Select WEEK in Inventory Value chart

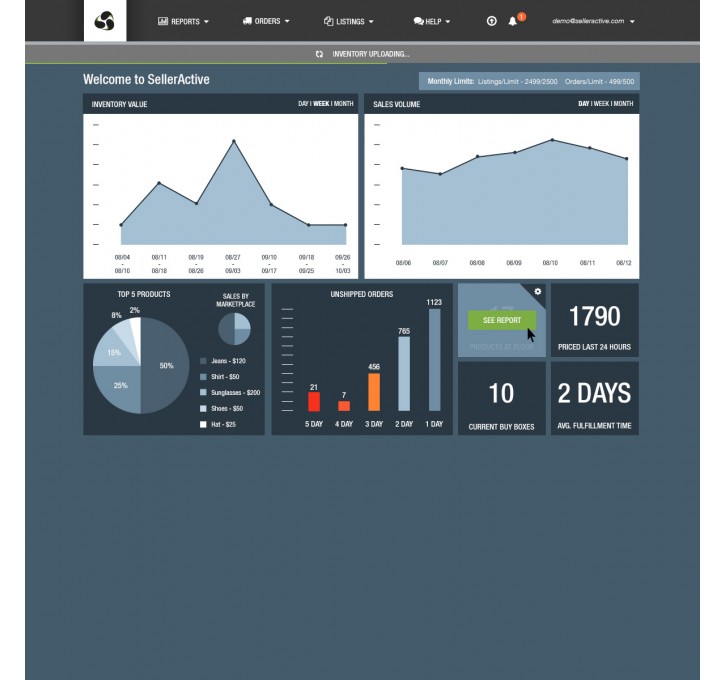[x=321, y=104]
